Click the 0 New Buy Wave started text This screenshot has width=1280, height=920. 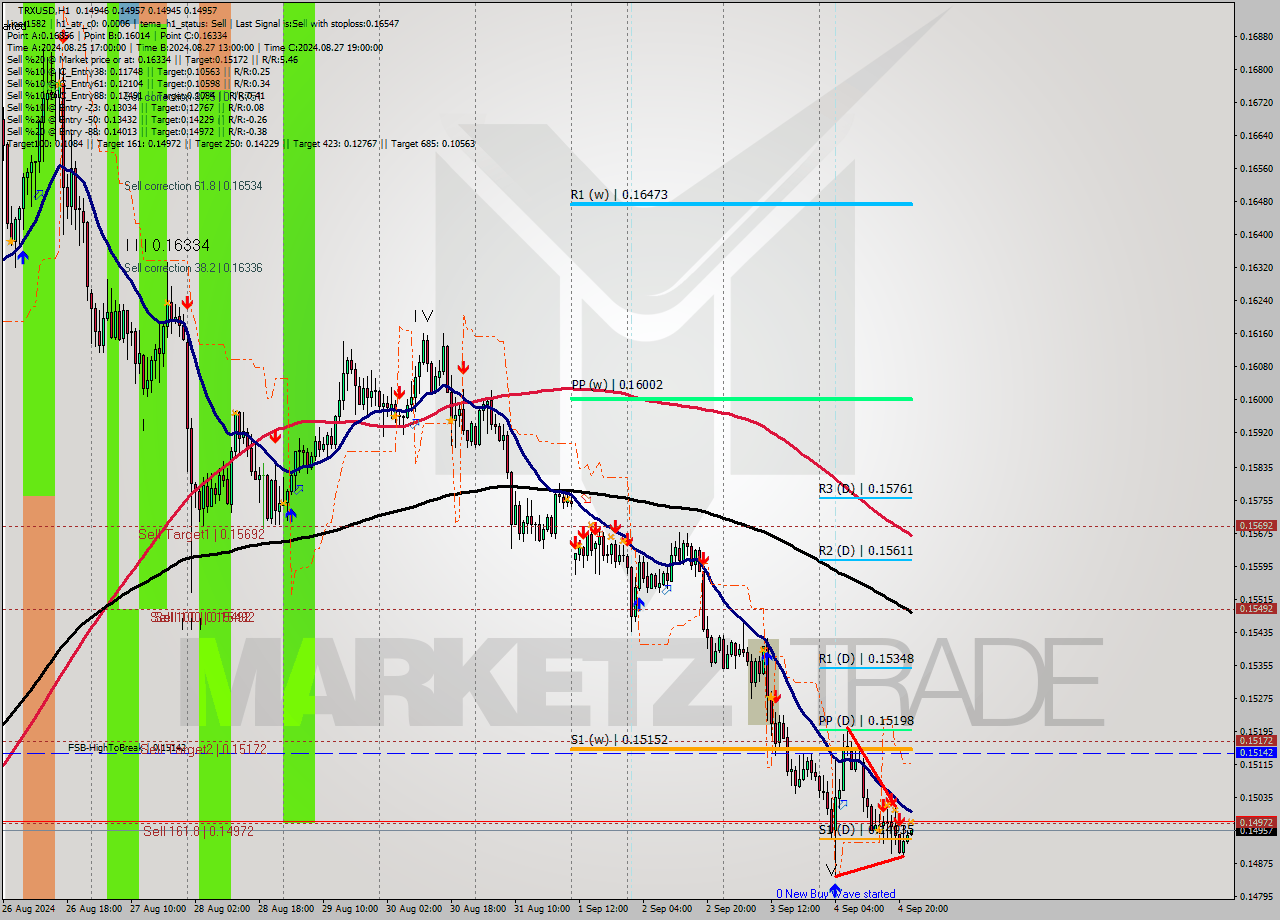836,894
